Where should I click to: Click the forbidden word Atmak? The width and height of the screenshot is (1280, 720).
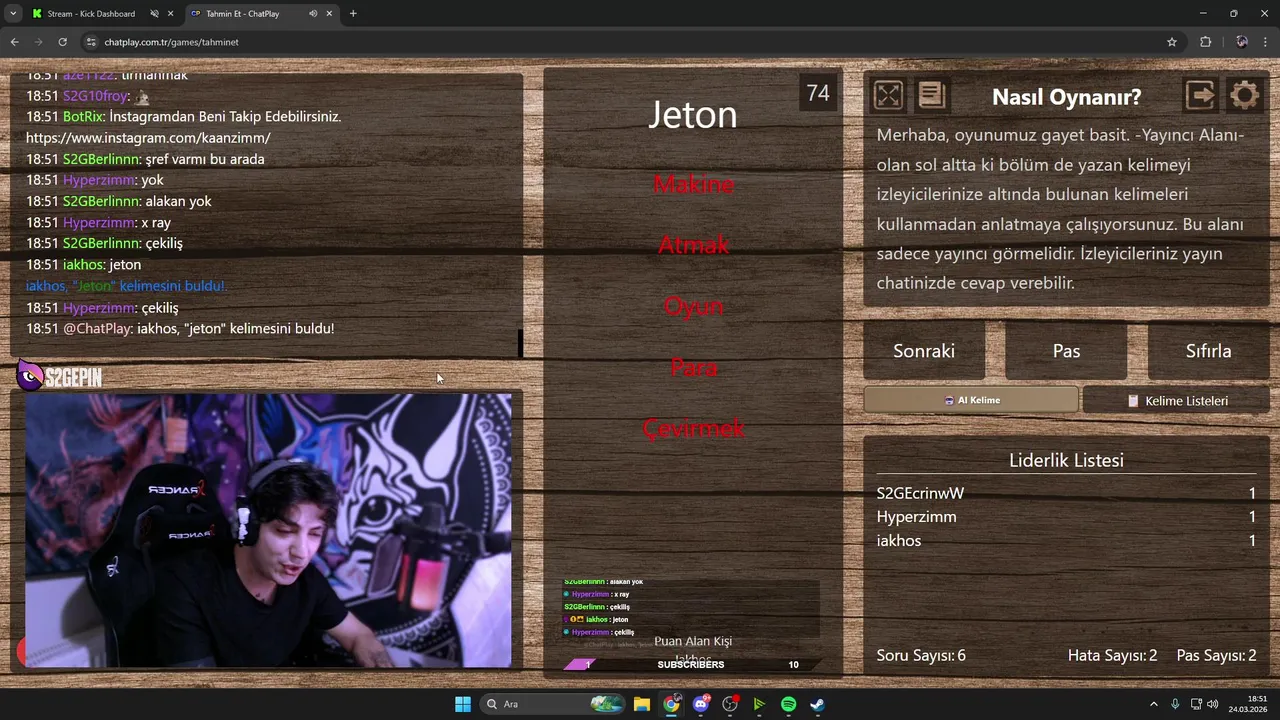[693, 245]
